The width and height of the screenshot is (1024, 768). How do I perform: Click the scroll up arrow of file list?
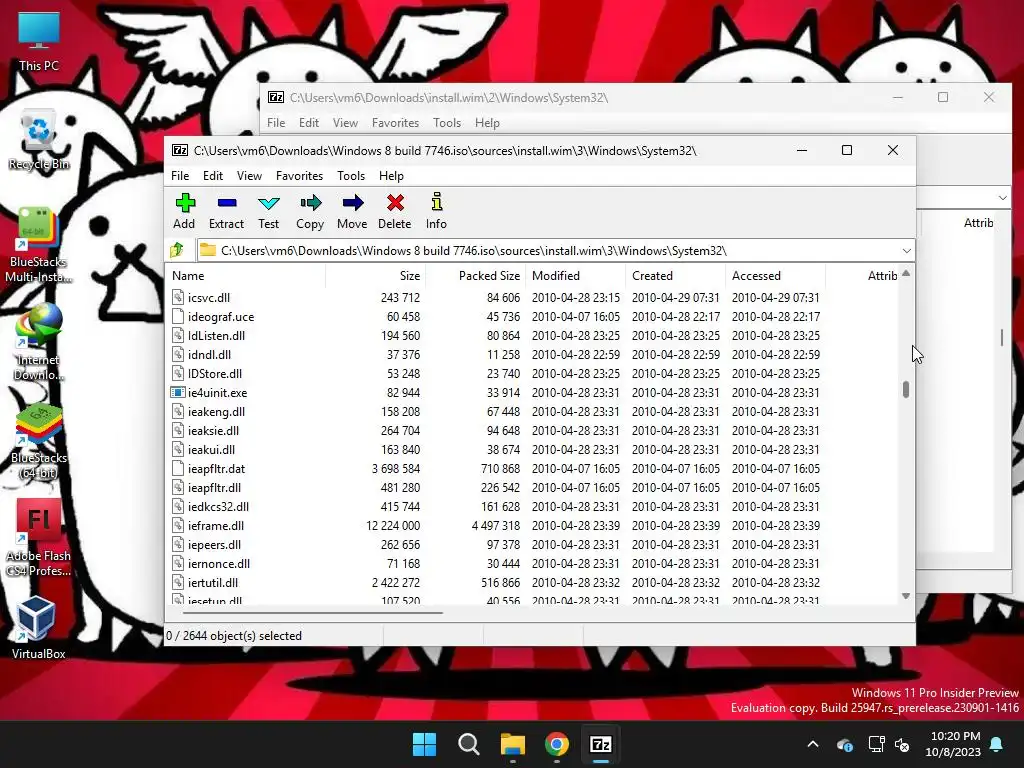coord(906,274)
